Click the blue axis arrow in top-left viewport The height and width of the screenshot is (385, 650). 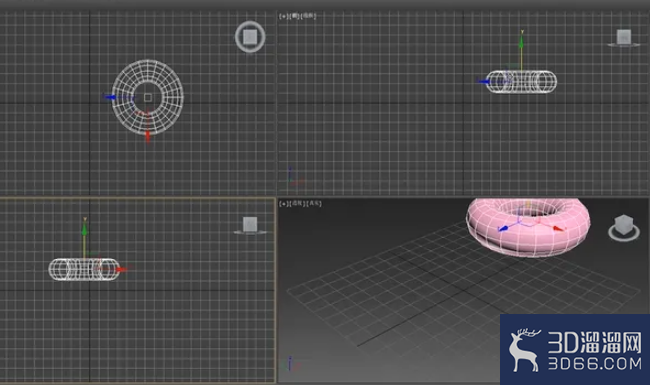pos(110,97)
